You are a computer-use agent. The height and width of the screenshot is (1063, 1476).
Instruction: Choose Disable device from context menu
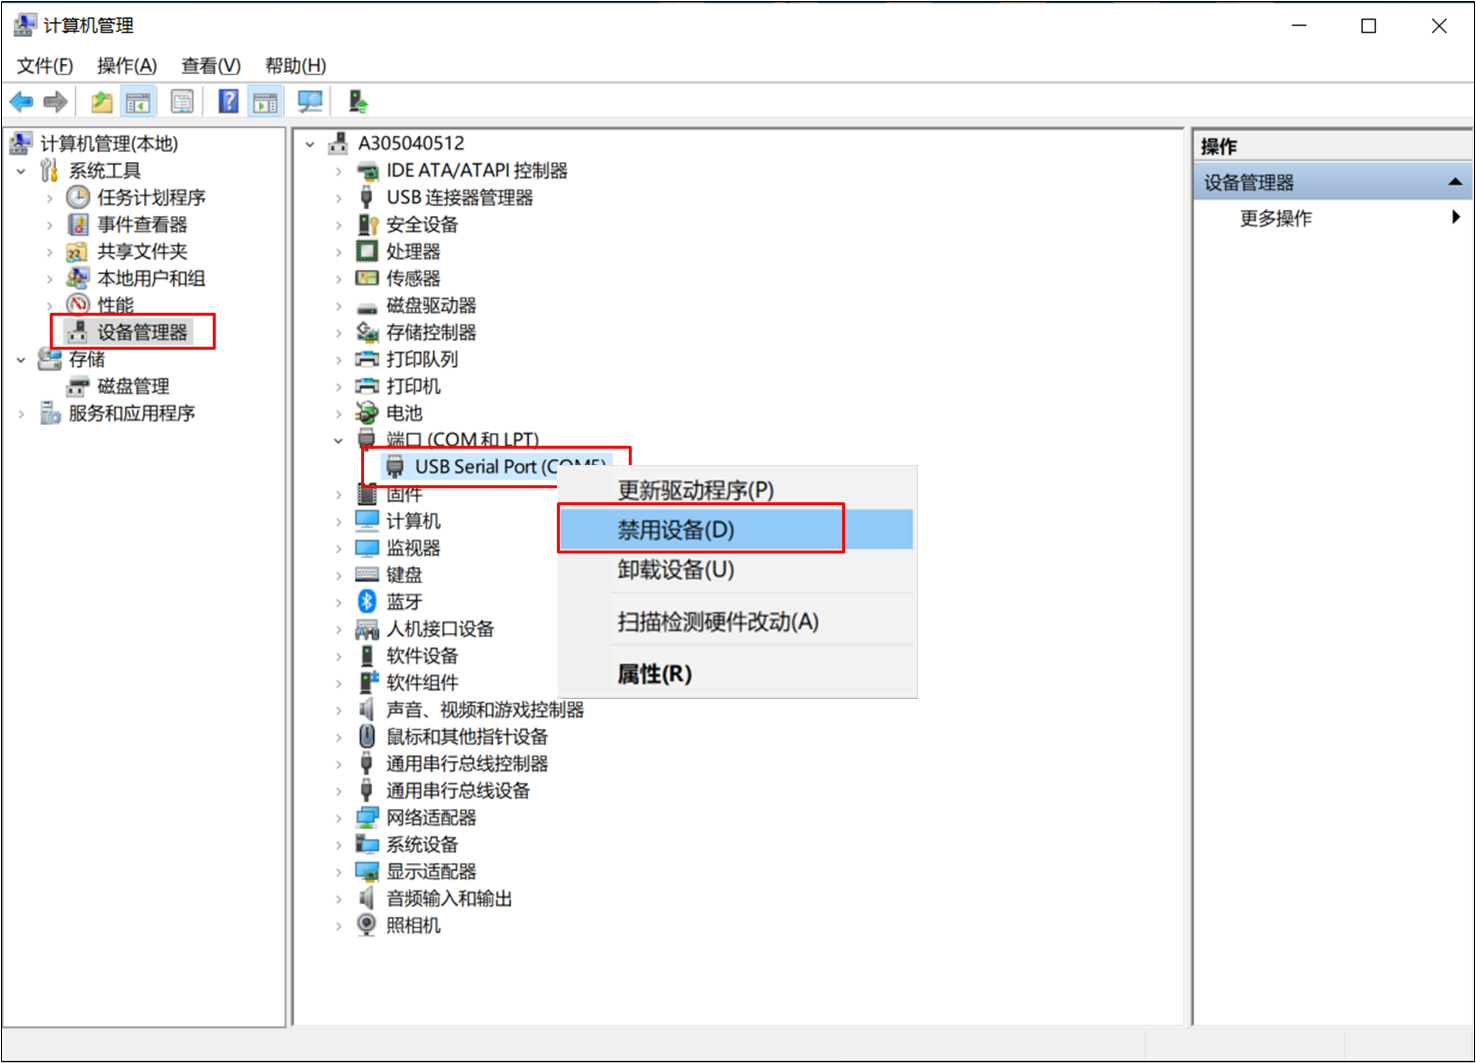(x=676, y=530)
